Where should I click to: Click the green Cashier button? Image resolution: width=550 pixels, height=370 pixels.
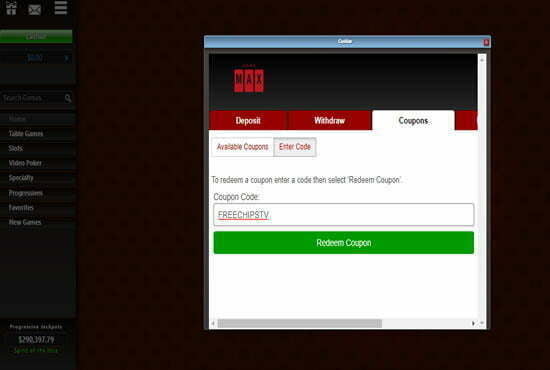[36, 36]
